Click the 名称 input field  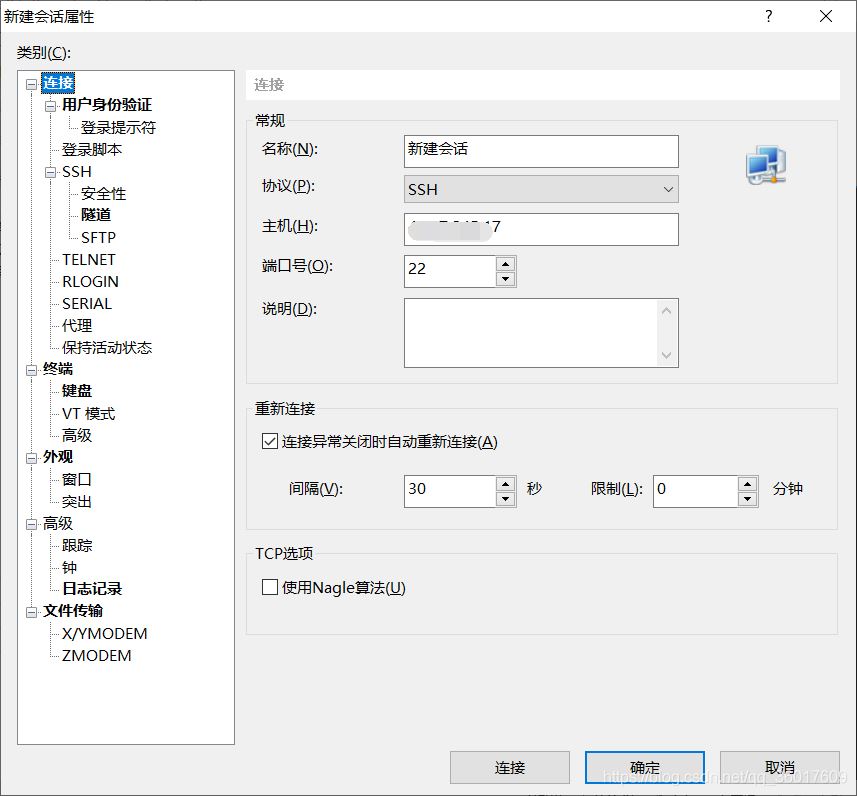click(541, 151)
